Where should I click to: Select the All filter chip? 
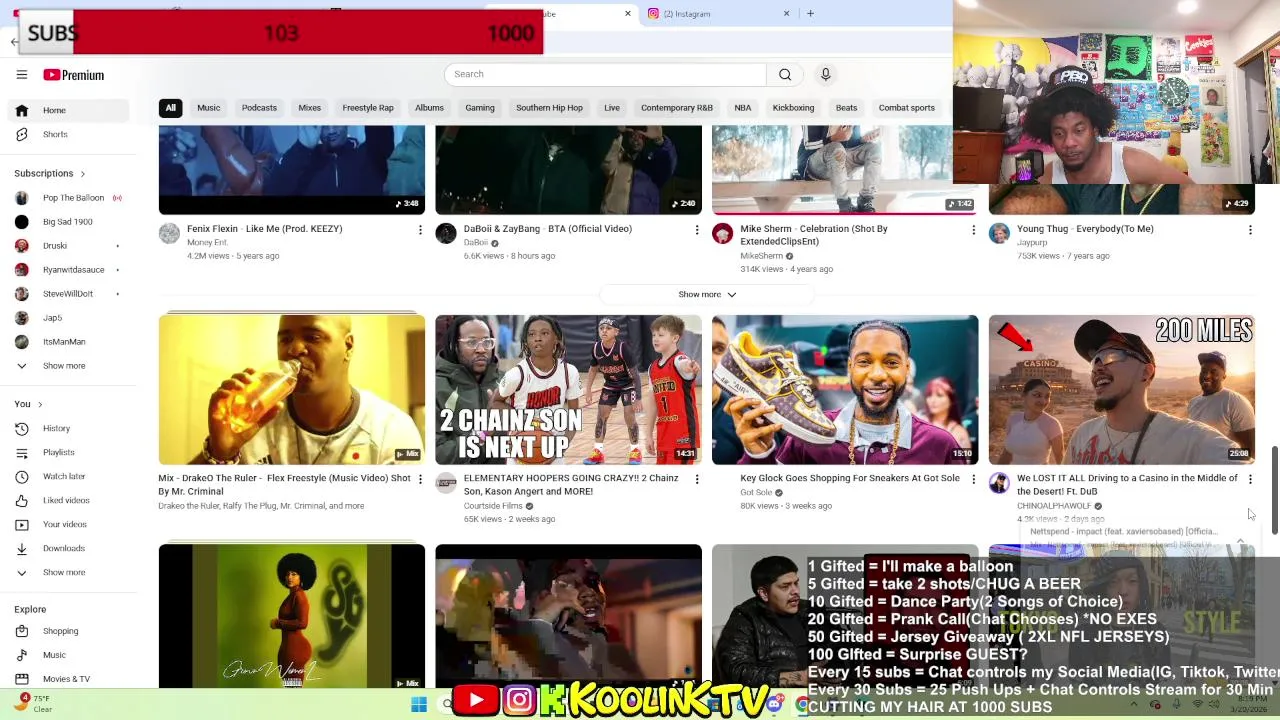pos(170,108)
